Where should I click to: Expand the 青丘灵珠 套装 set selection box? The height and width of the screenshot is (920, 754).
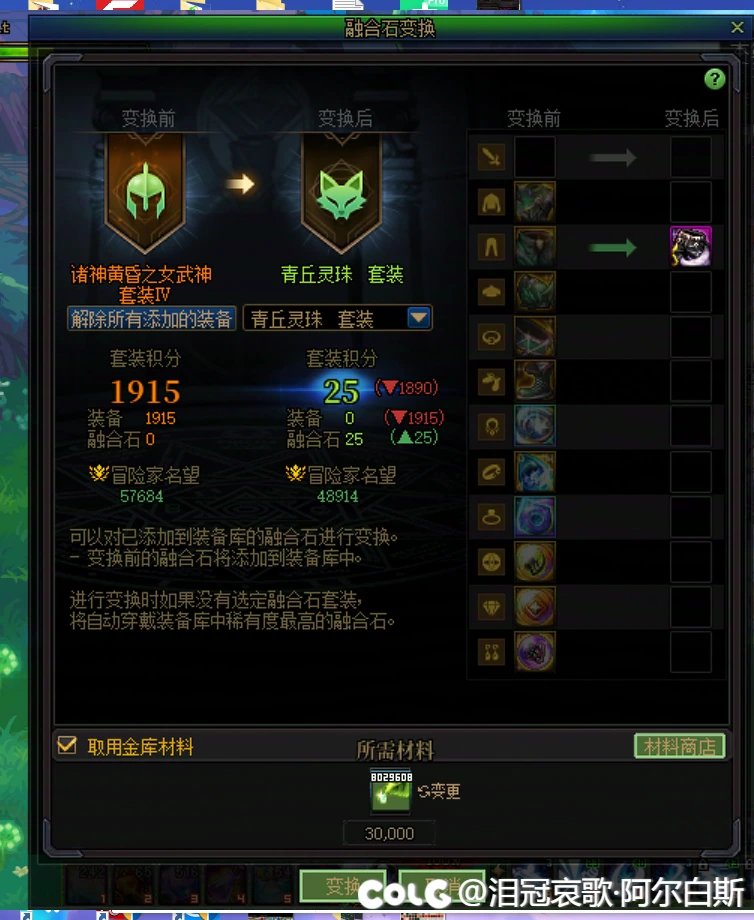tap(337, 319)
